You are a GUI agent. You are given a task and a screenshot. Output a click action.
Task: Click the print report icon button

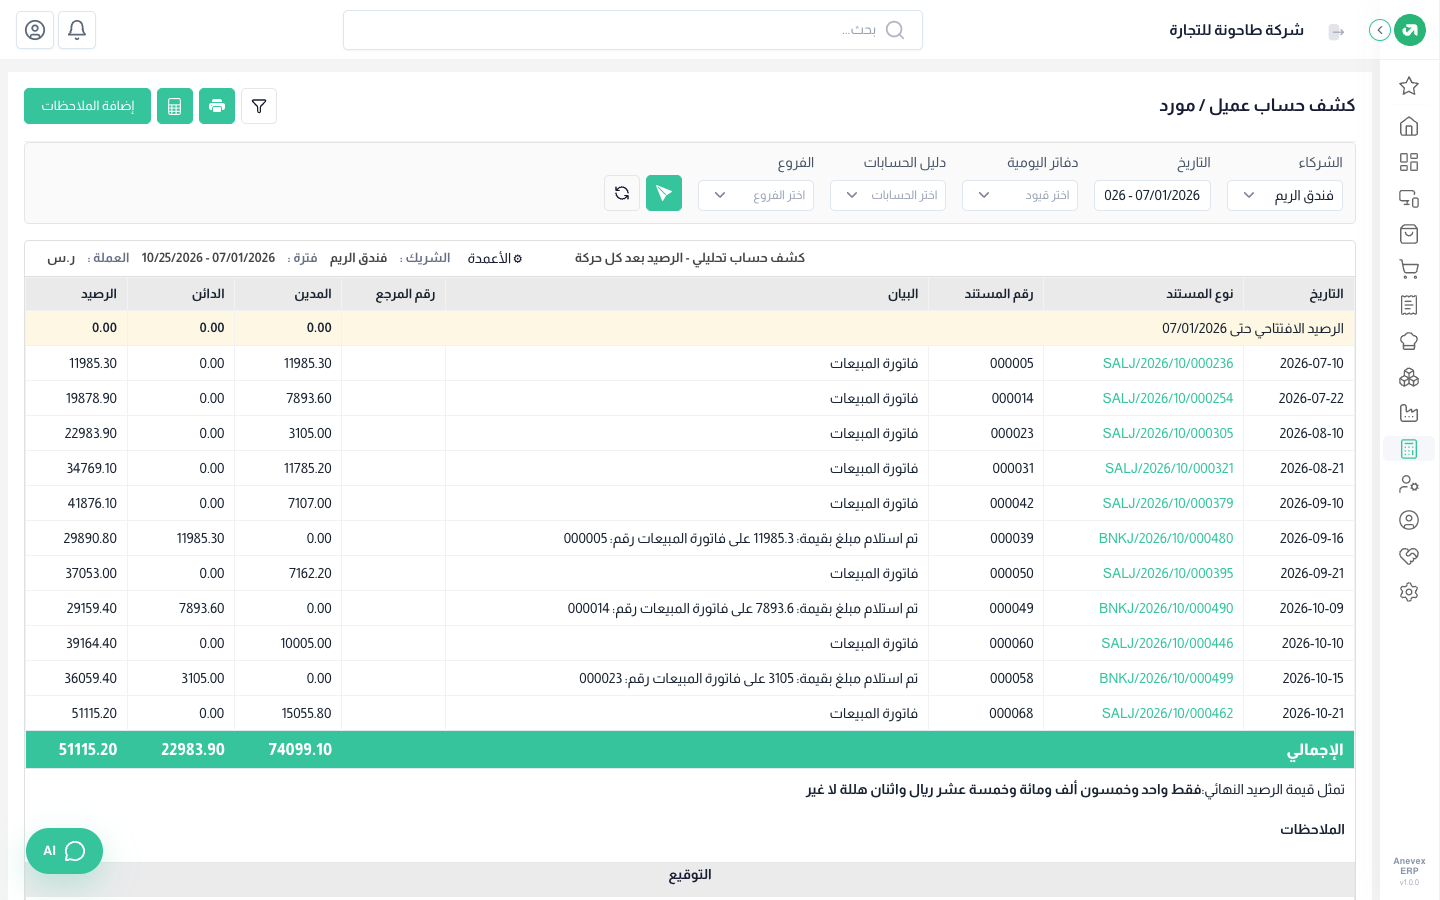[x=217, y=106]
